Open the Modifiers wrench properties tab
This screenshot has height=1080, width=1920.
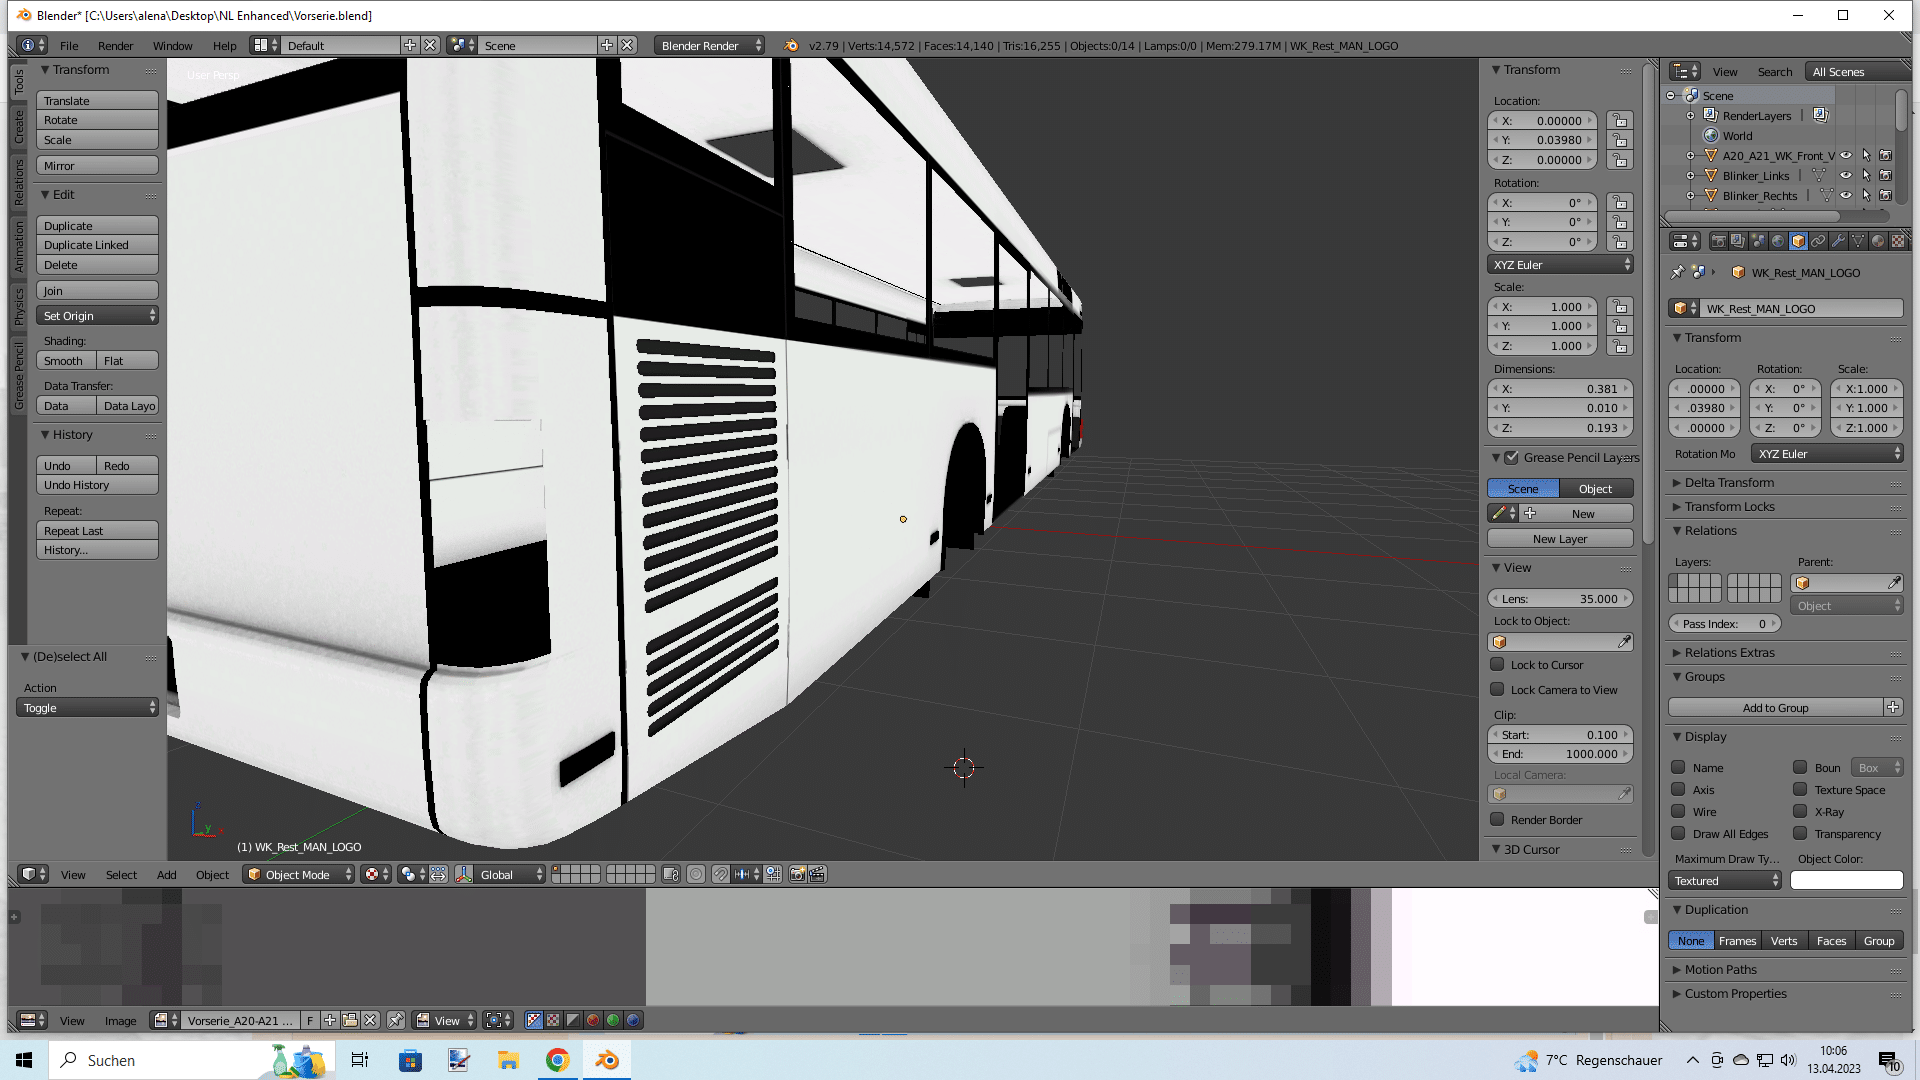1838,241
